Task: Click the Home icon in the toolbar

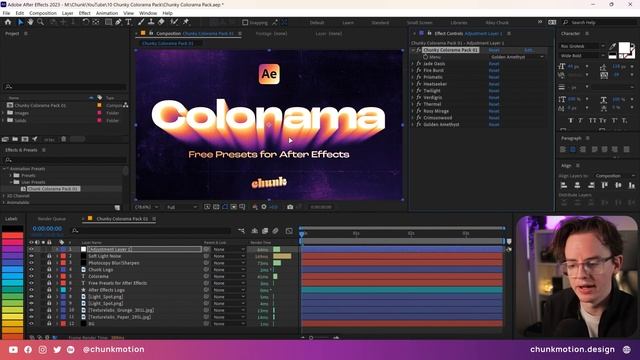Action: tap(8, 22)
